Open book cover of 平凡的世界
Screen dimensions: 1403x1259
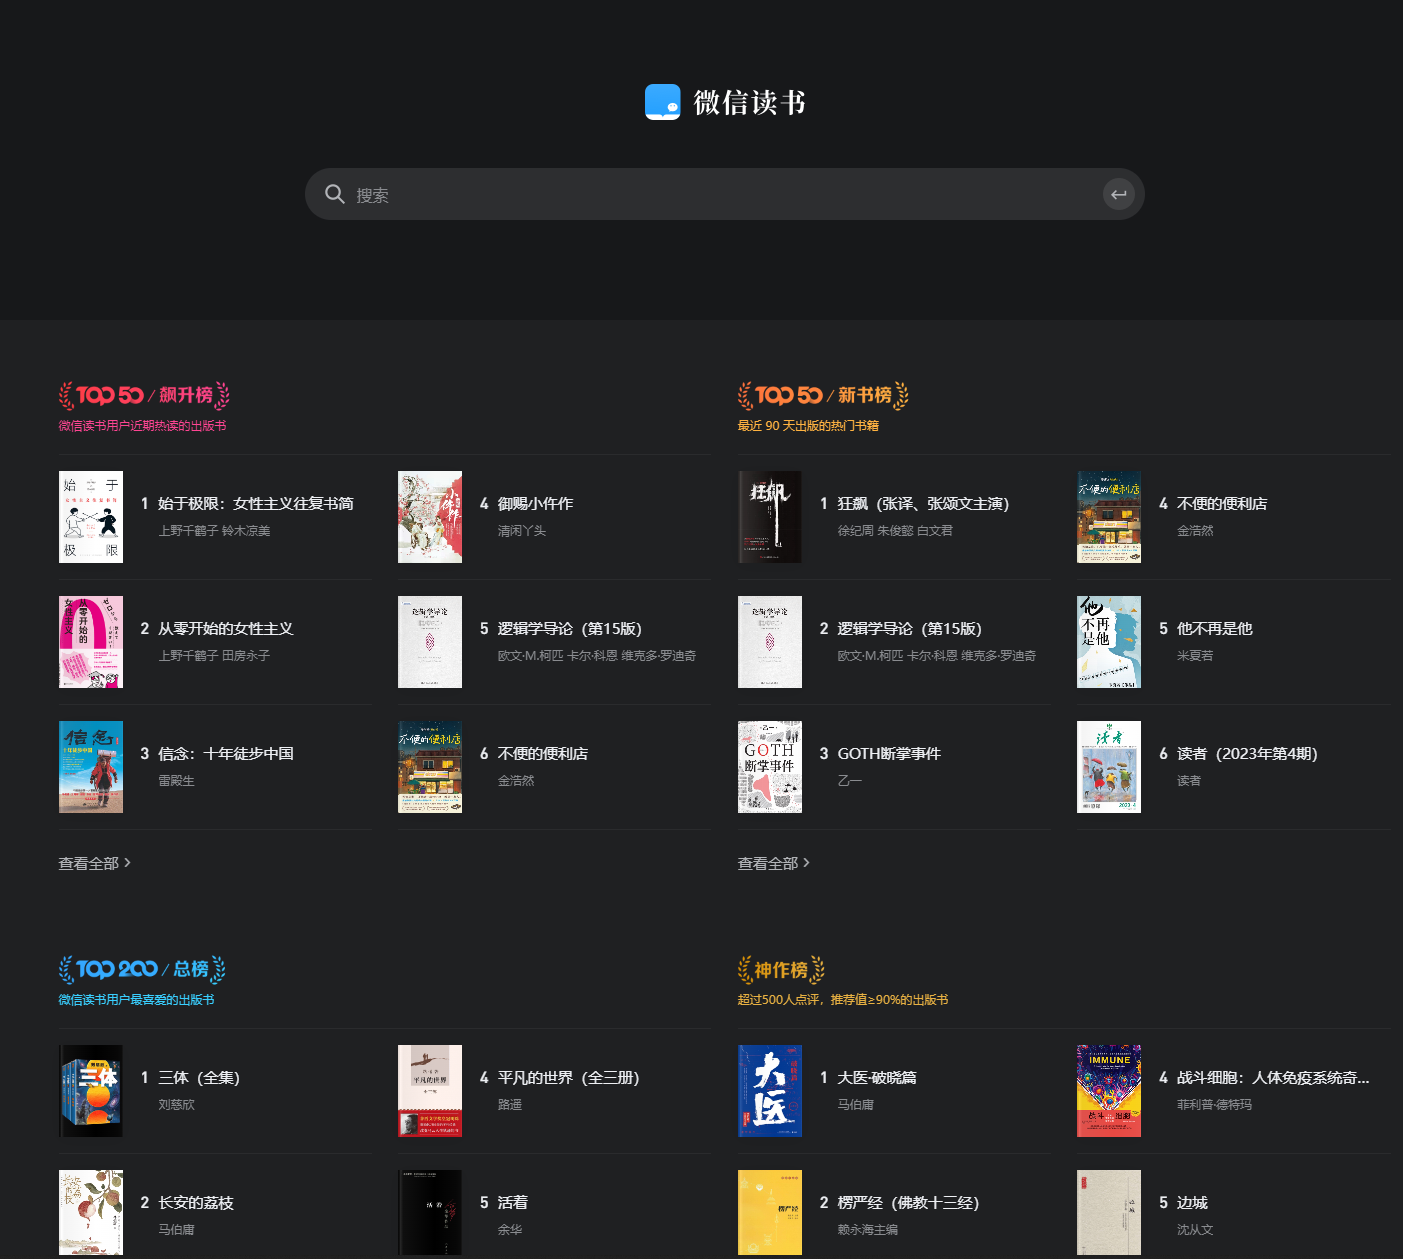tap(430, 1091)
